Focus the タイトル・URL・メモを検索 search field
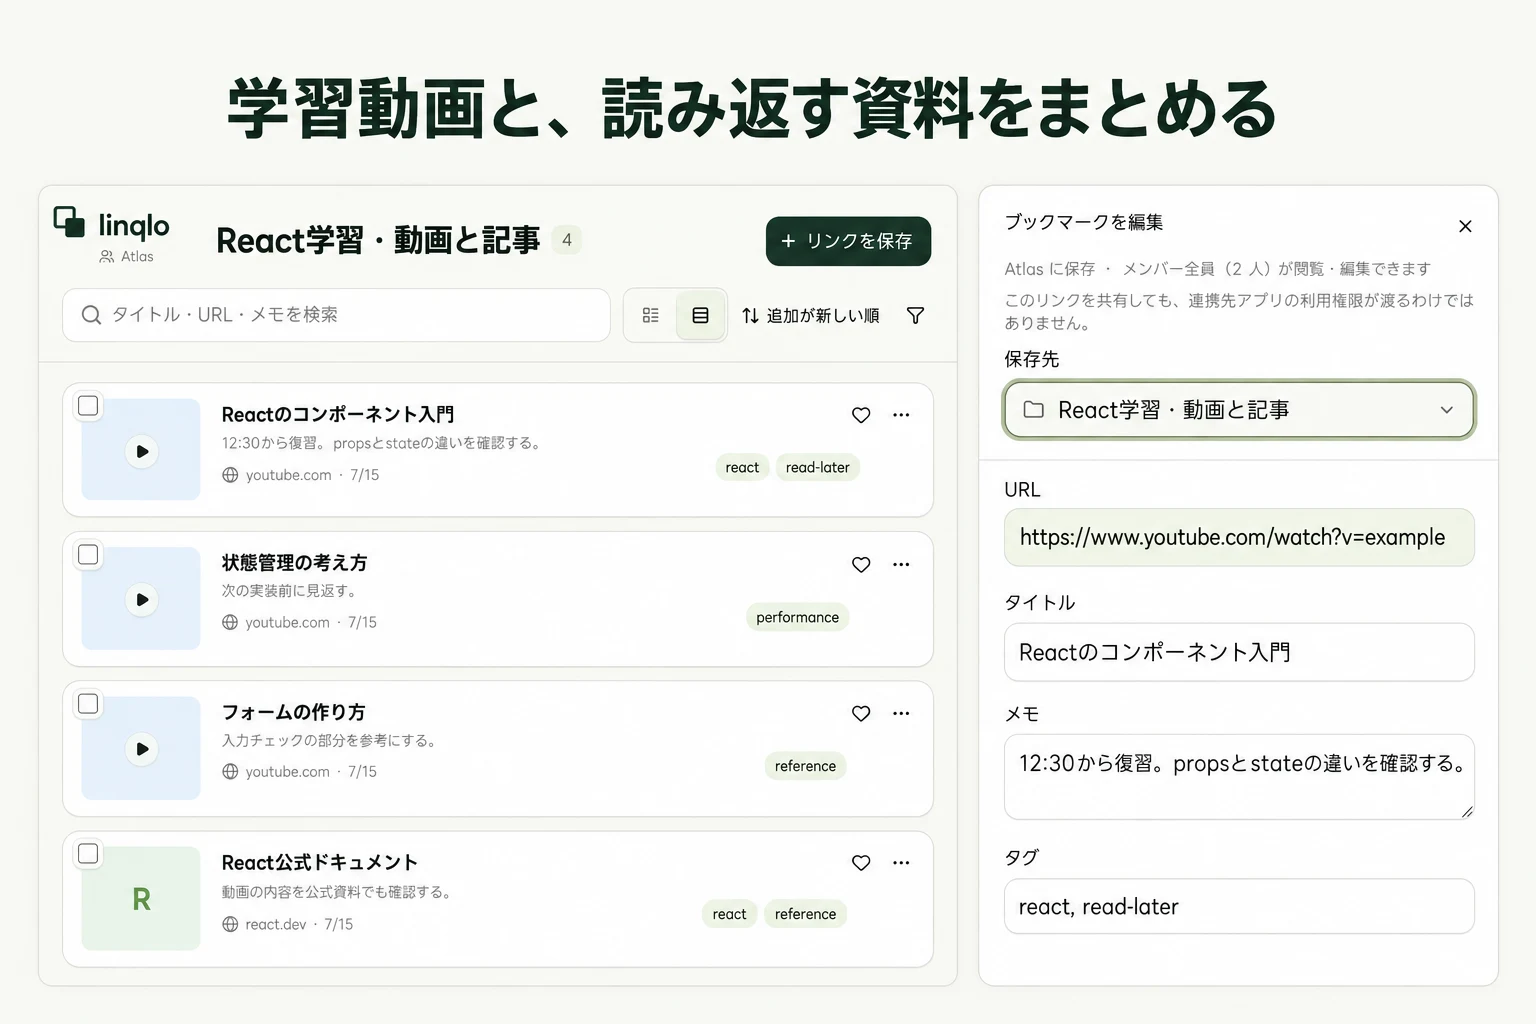1536x1024 pixels. (x=336, y=315)
